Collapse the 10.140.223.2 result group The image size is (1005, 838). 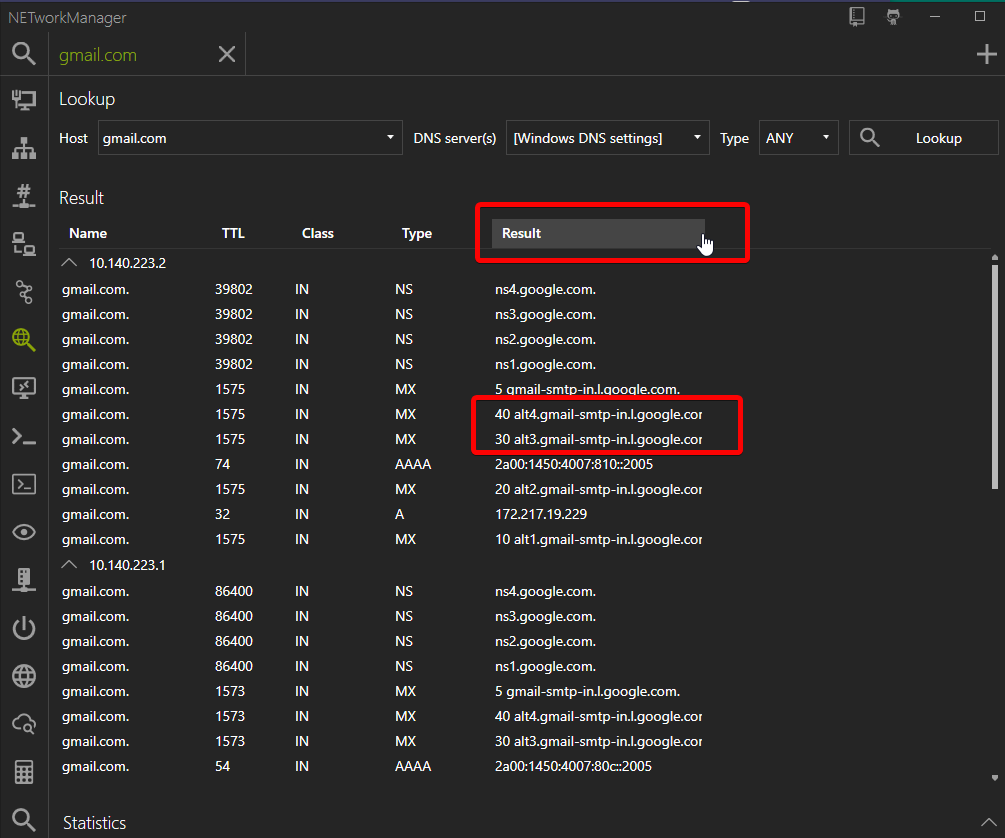pos(69,262)
